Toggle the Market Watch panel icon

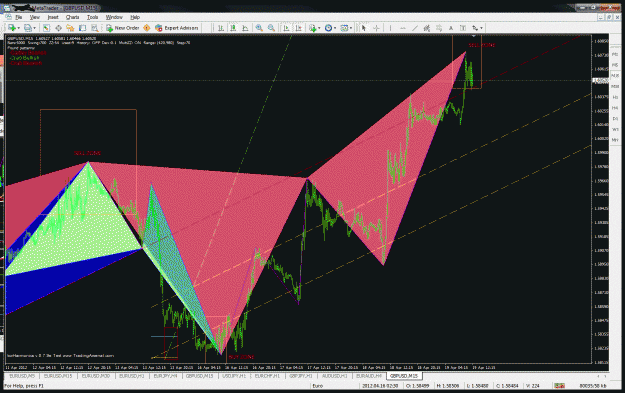[46, 28]
